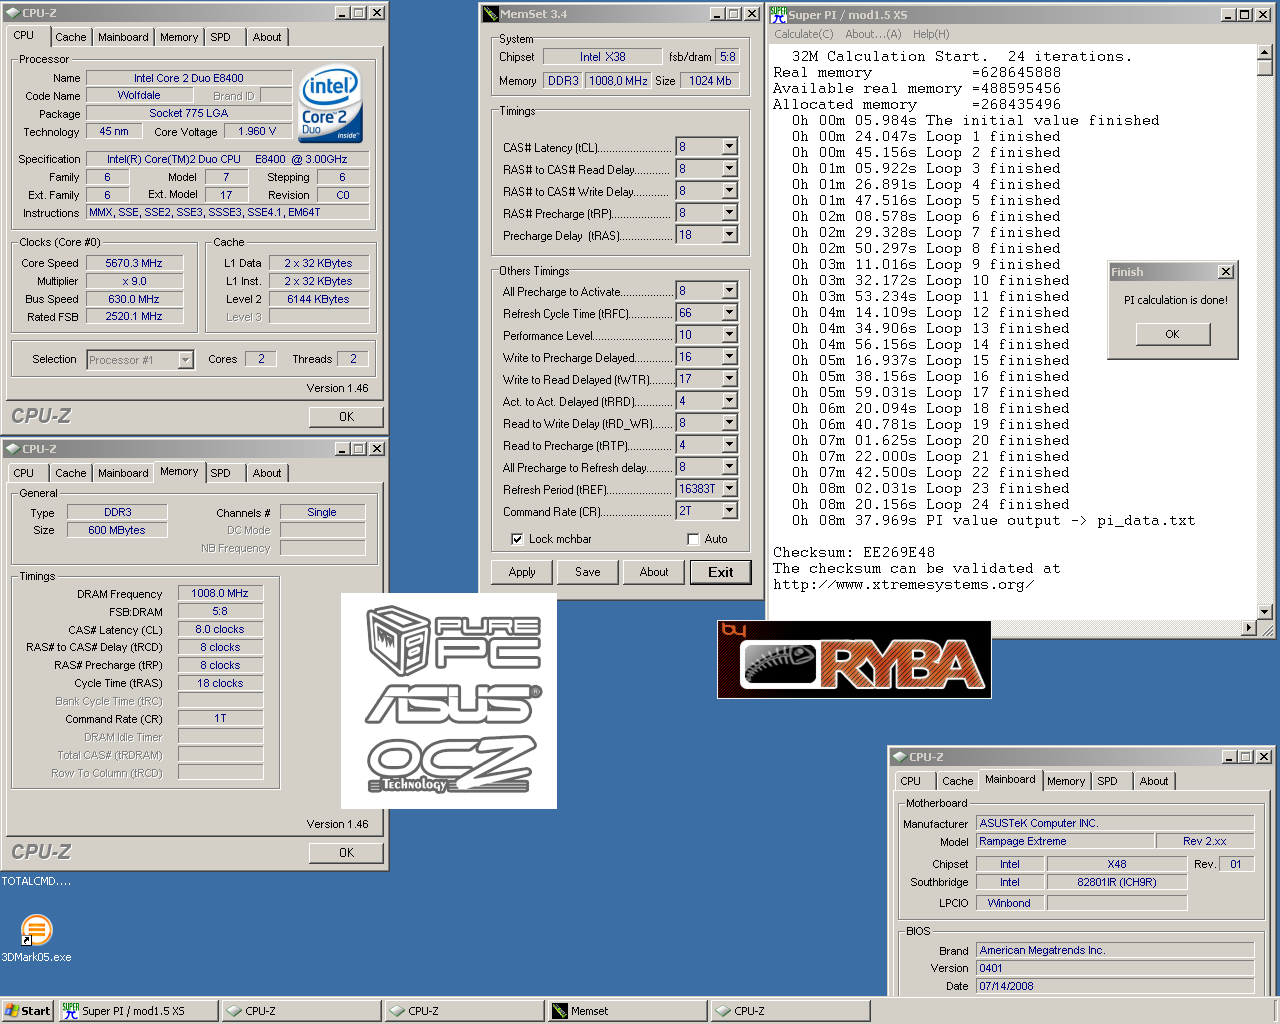Toggle the Lock mchbar checkbox
This screenshot has width=1280, height=1024.
[517, 539]
